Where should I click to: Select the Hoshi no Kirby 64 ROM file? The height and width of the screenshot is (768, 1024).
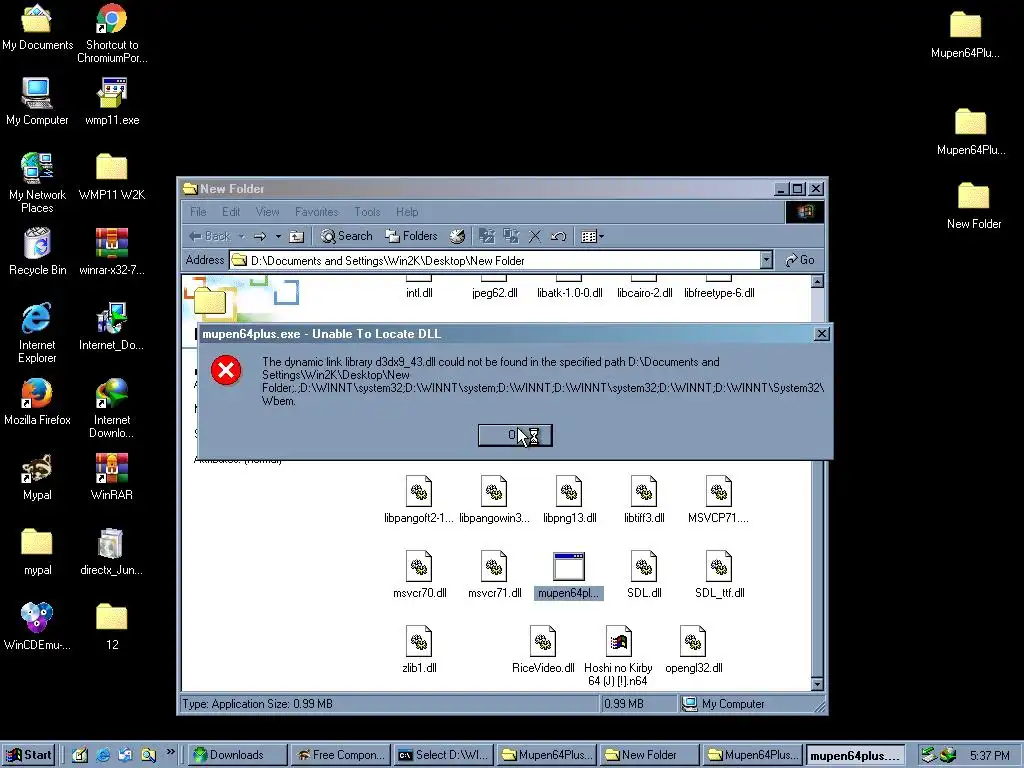click(618, 655)
